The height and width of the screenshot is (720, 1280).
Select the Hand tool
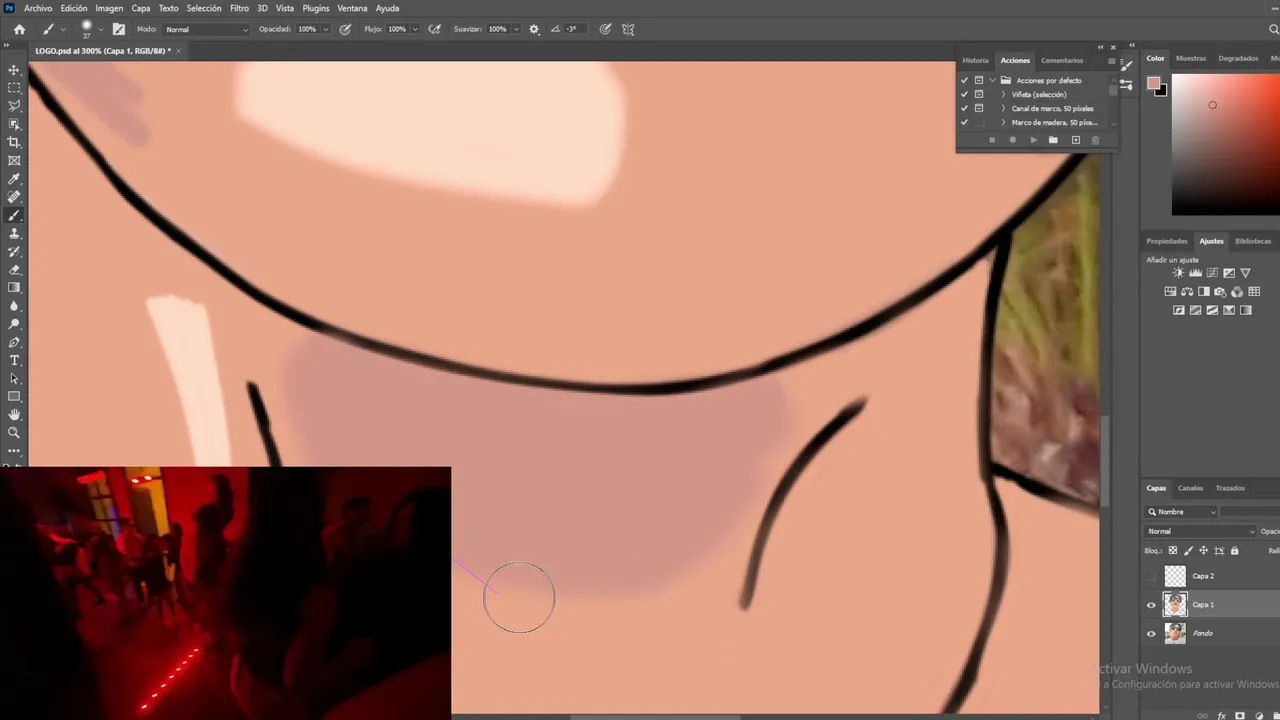click(x=14, y=415)
